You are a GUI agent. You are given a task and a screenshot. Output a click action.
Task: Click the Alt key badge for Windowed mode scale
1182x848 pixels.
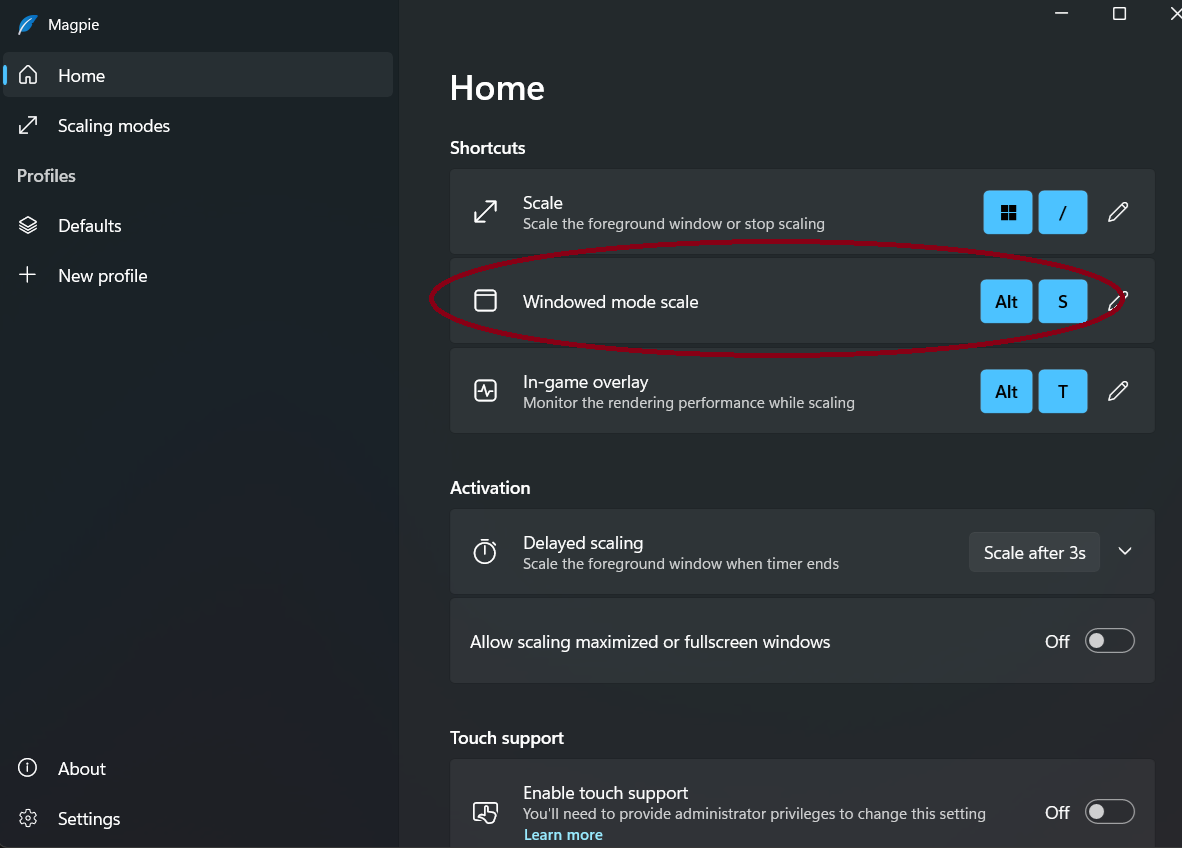point(1006,302)
